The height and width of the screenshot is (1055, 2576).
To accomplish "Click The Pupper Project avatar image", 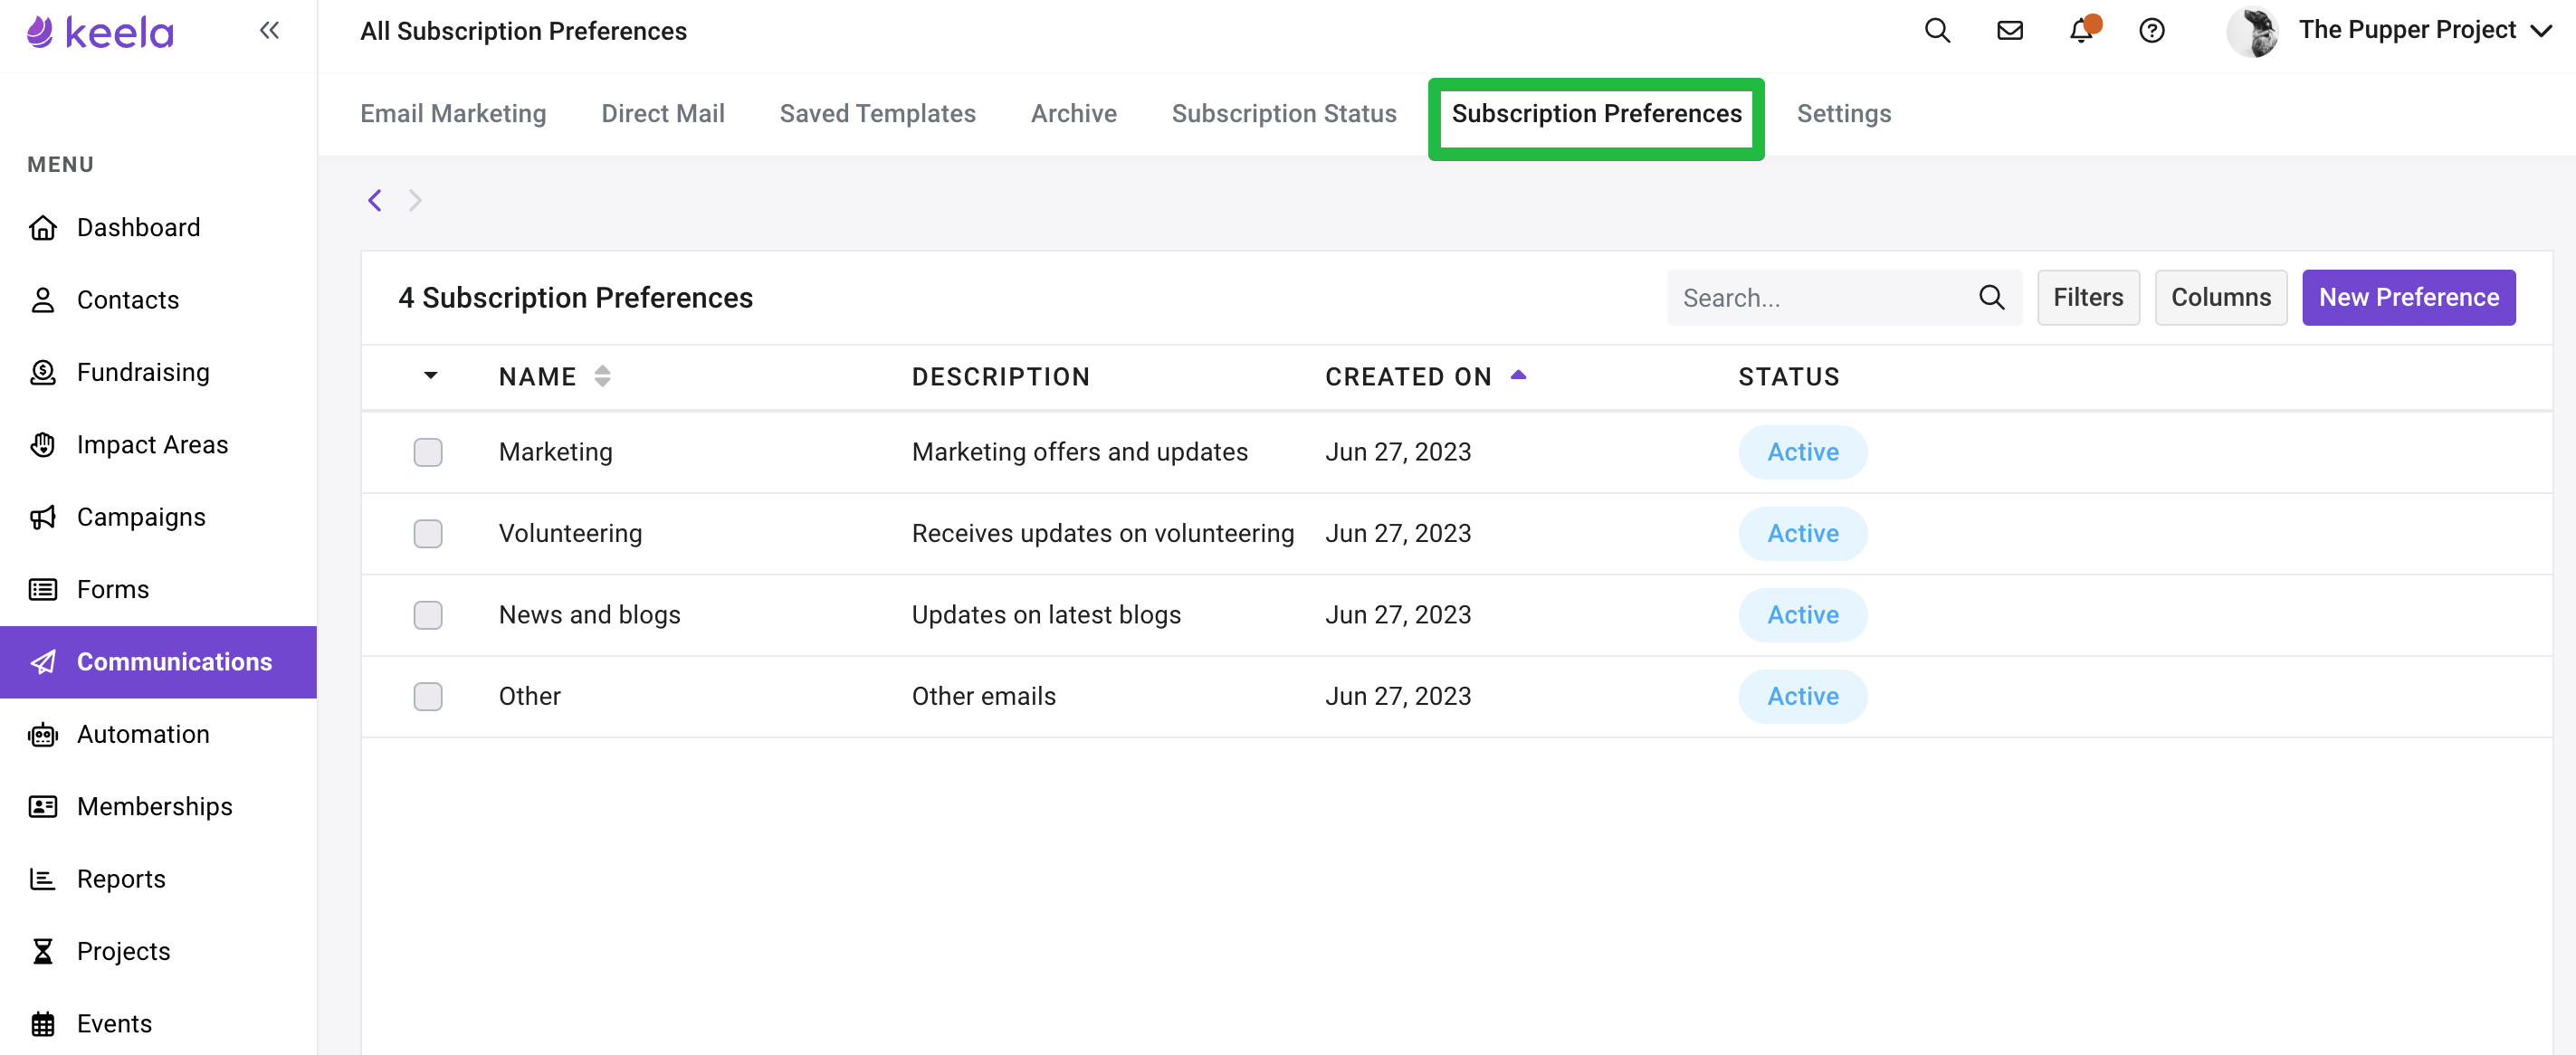I will point(2251,31).
